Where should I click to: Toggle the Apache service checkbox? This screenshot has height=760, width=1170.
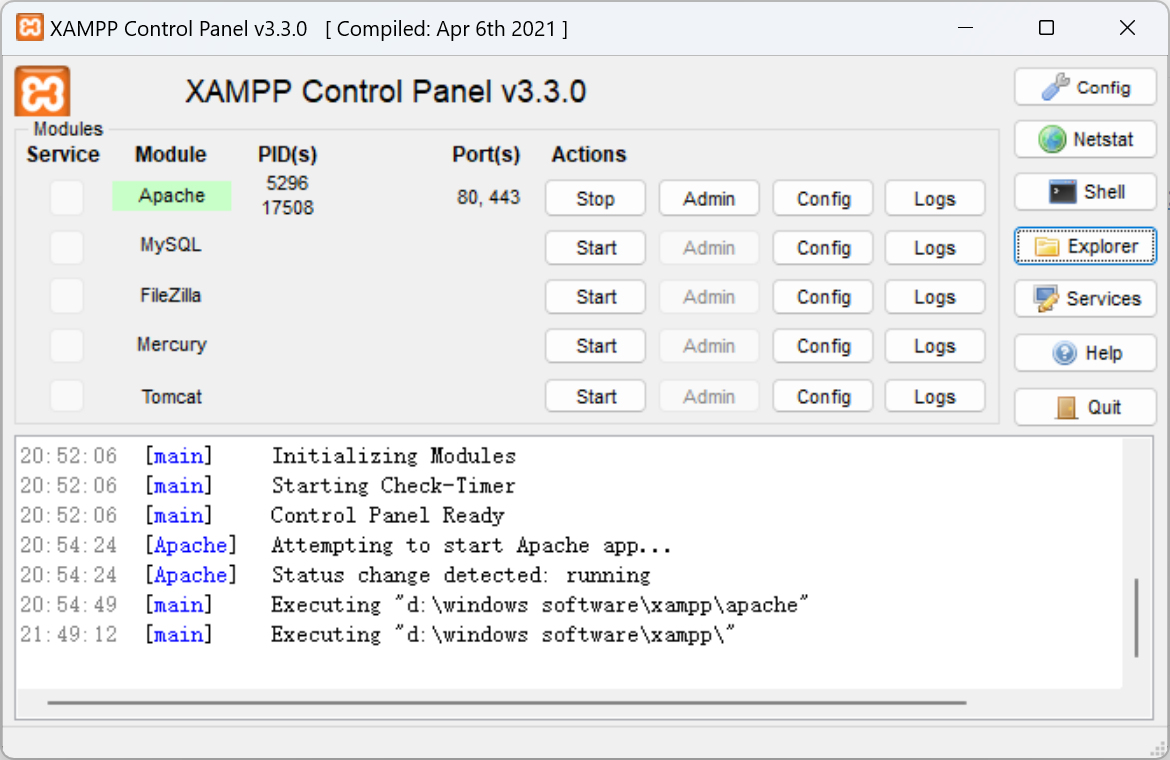point(66,198)
